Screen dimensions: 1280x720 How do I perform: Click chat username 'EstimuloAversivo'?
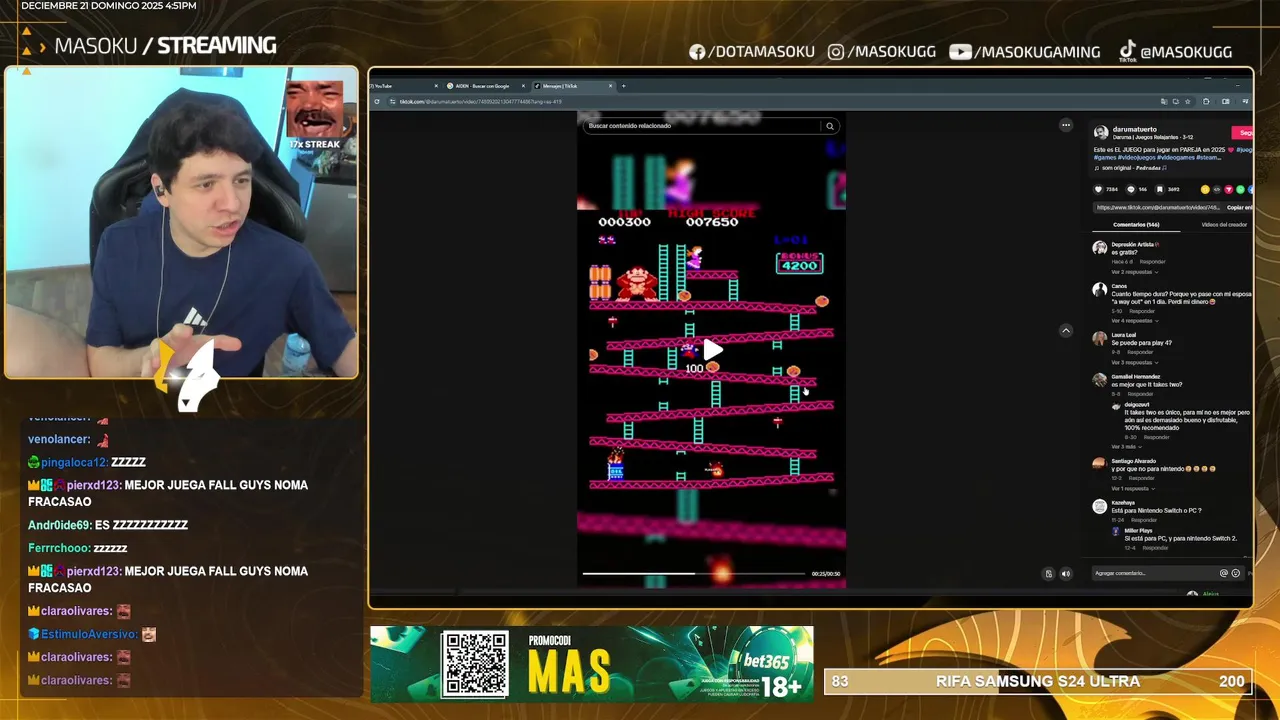point(89,634)
